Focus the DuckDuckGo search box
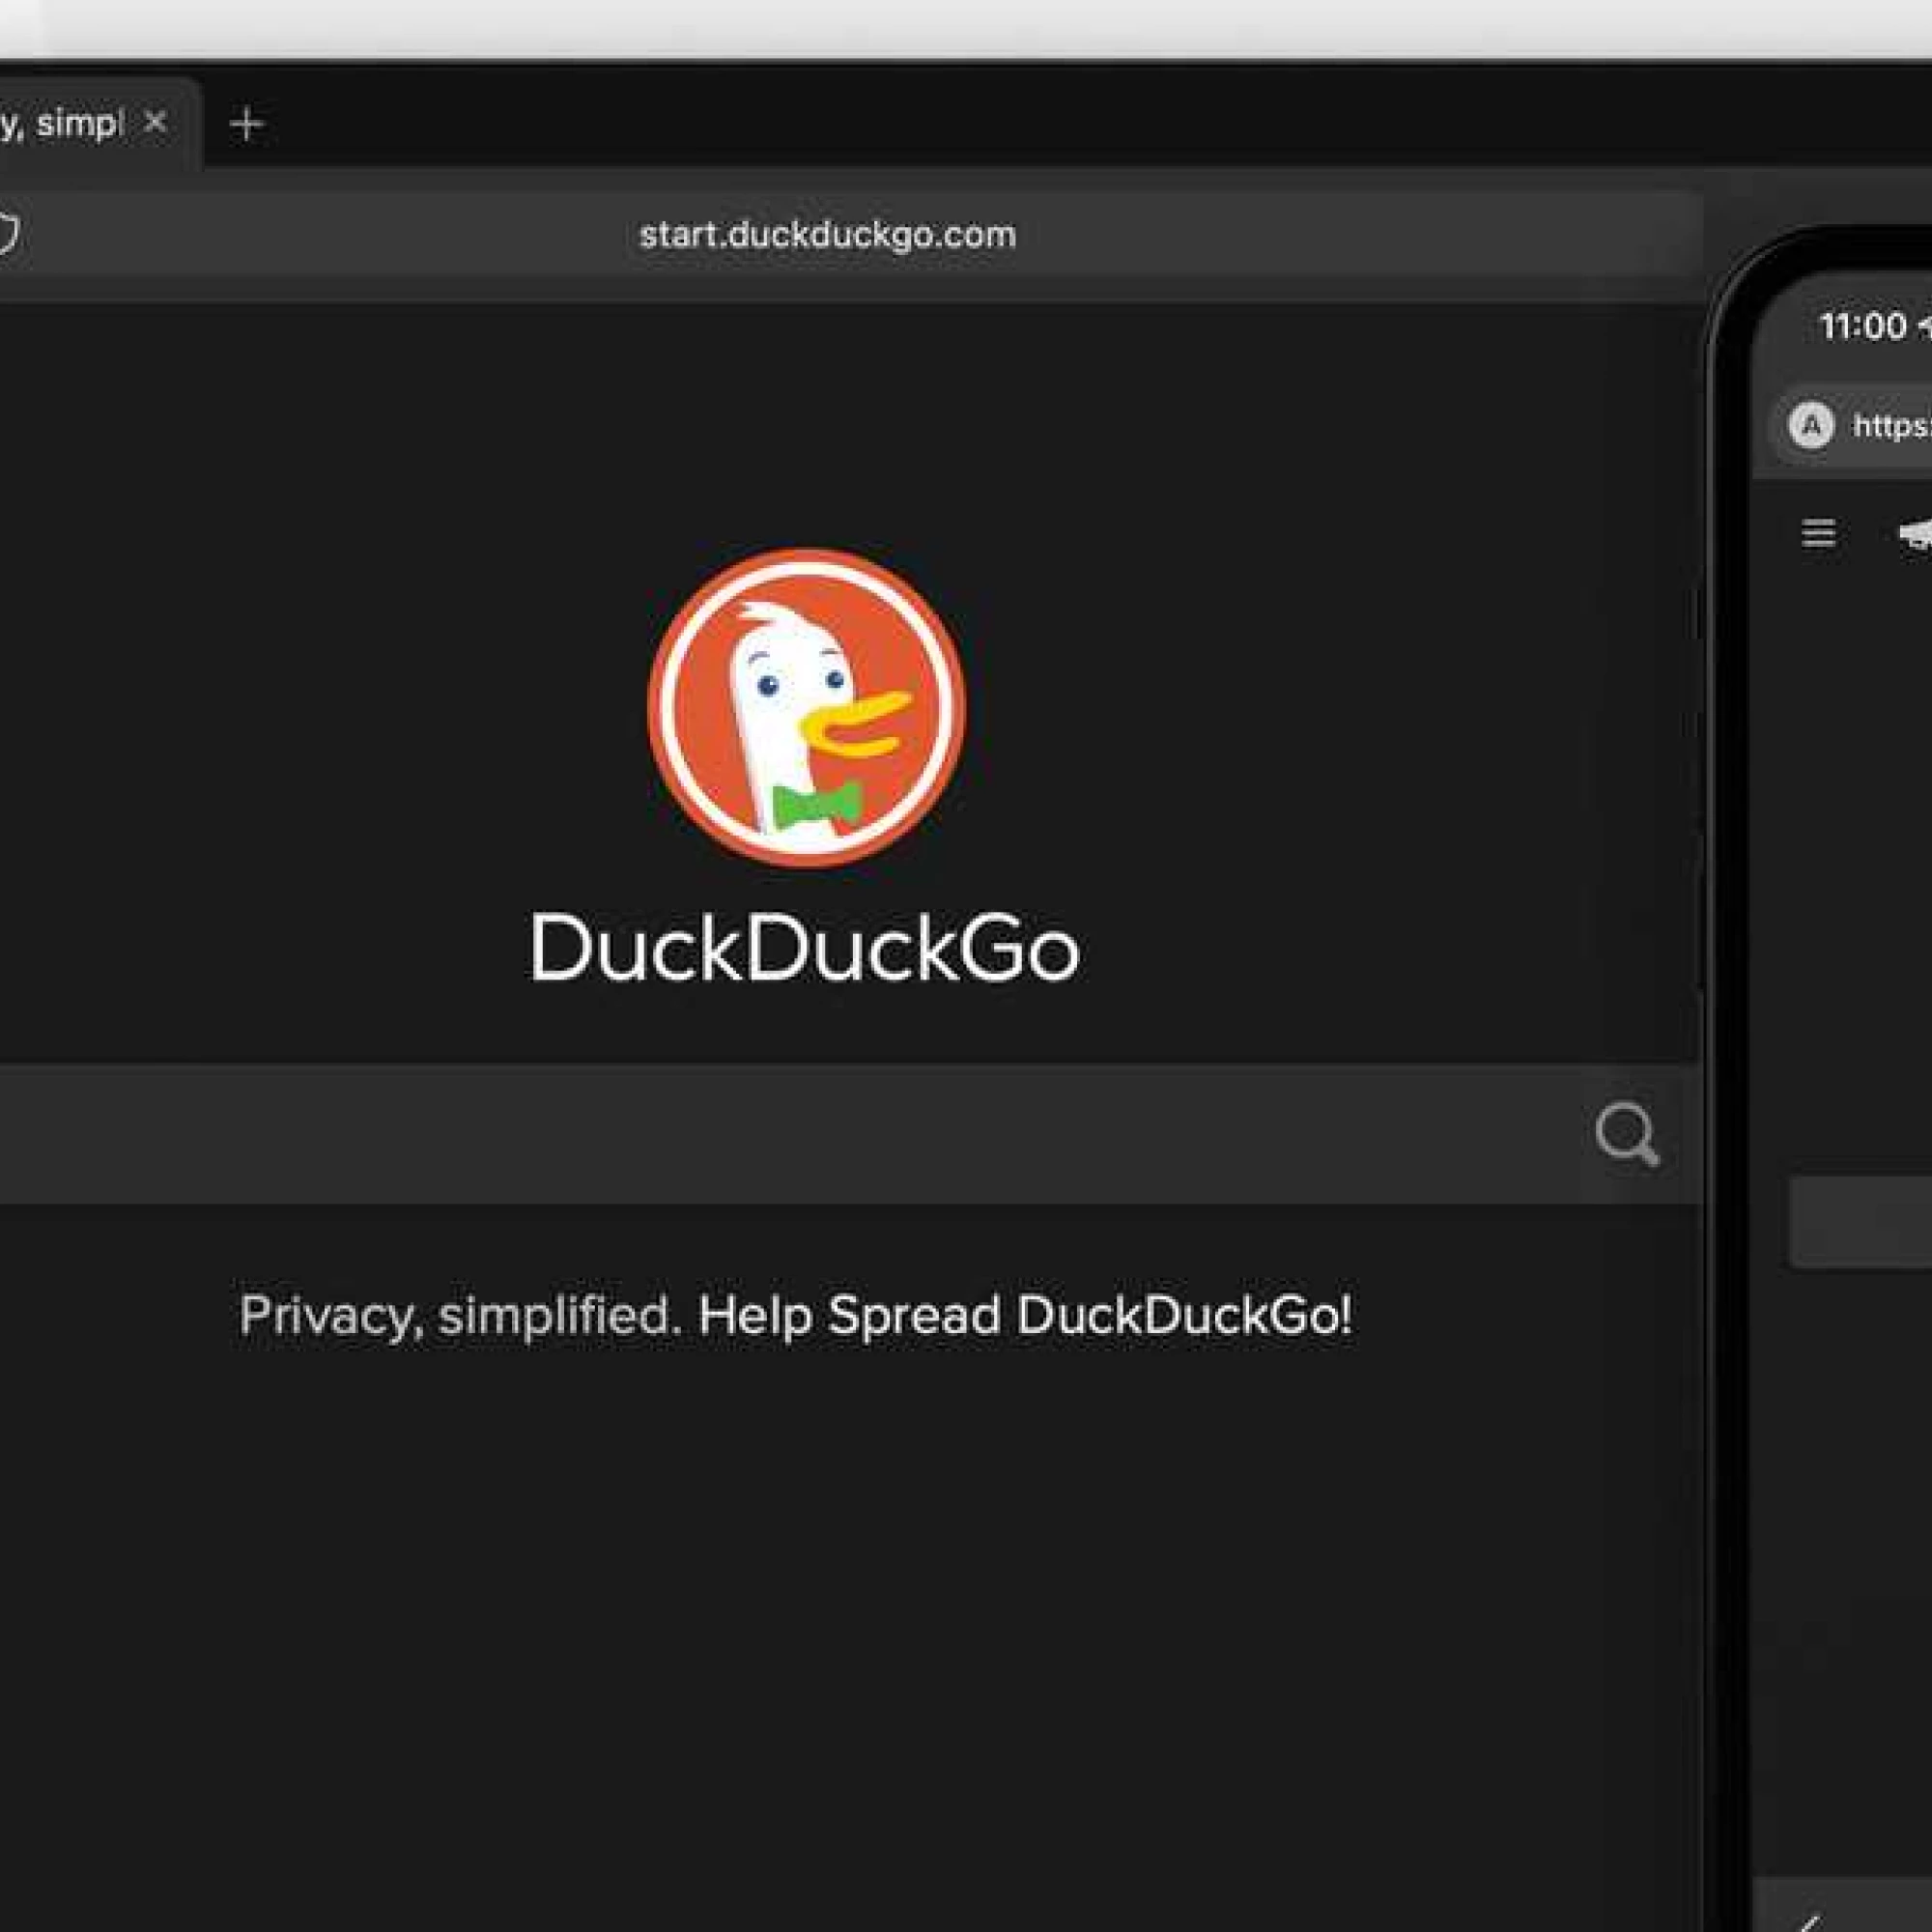The width and height of the screenshot is (1932, 1932). click(x=850, y=1134)
